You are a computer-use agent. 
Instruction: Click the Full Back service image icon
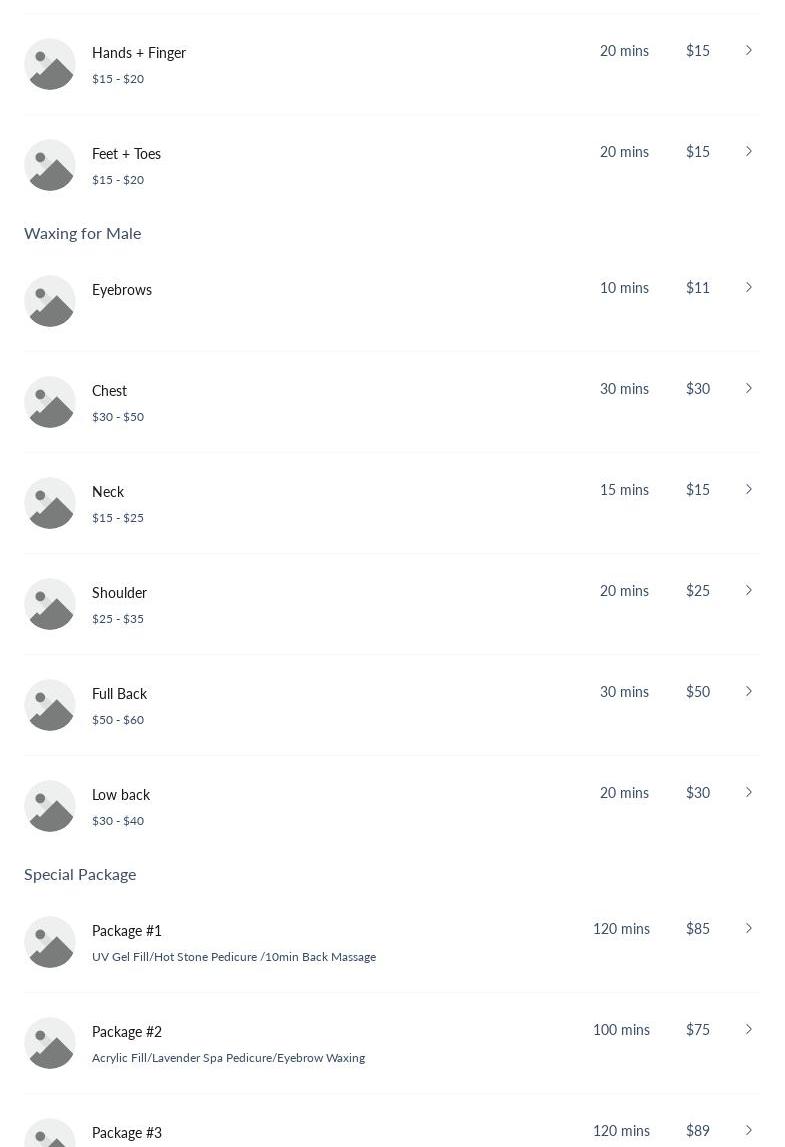50,705
